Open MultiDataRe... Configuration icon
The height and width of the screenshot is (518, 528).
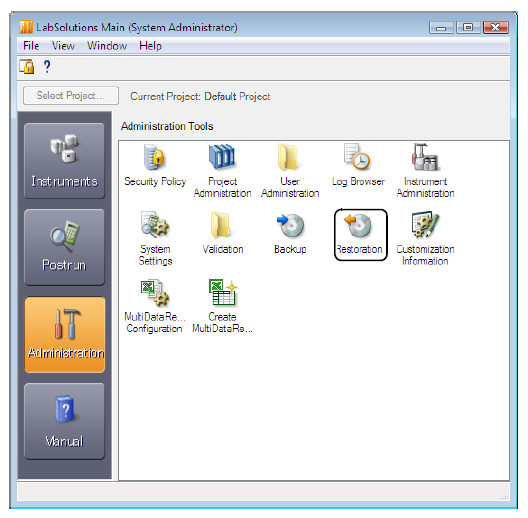point(155,306)
